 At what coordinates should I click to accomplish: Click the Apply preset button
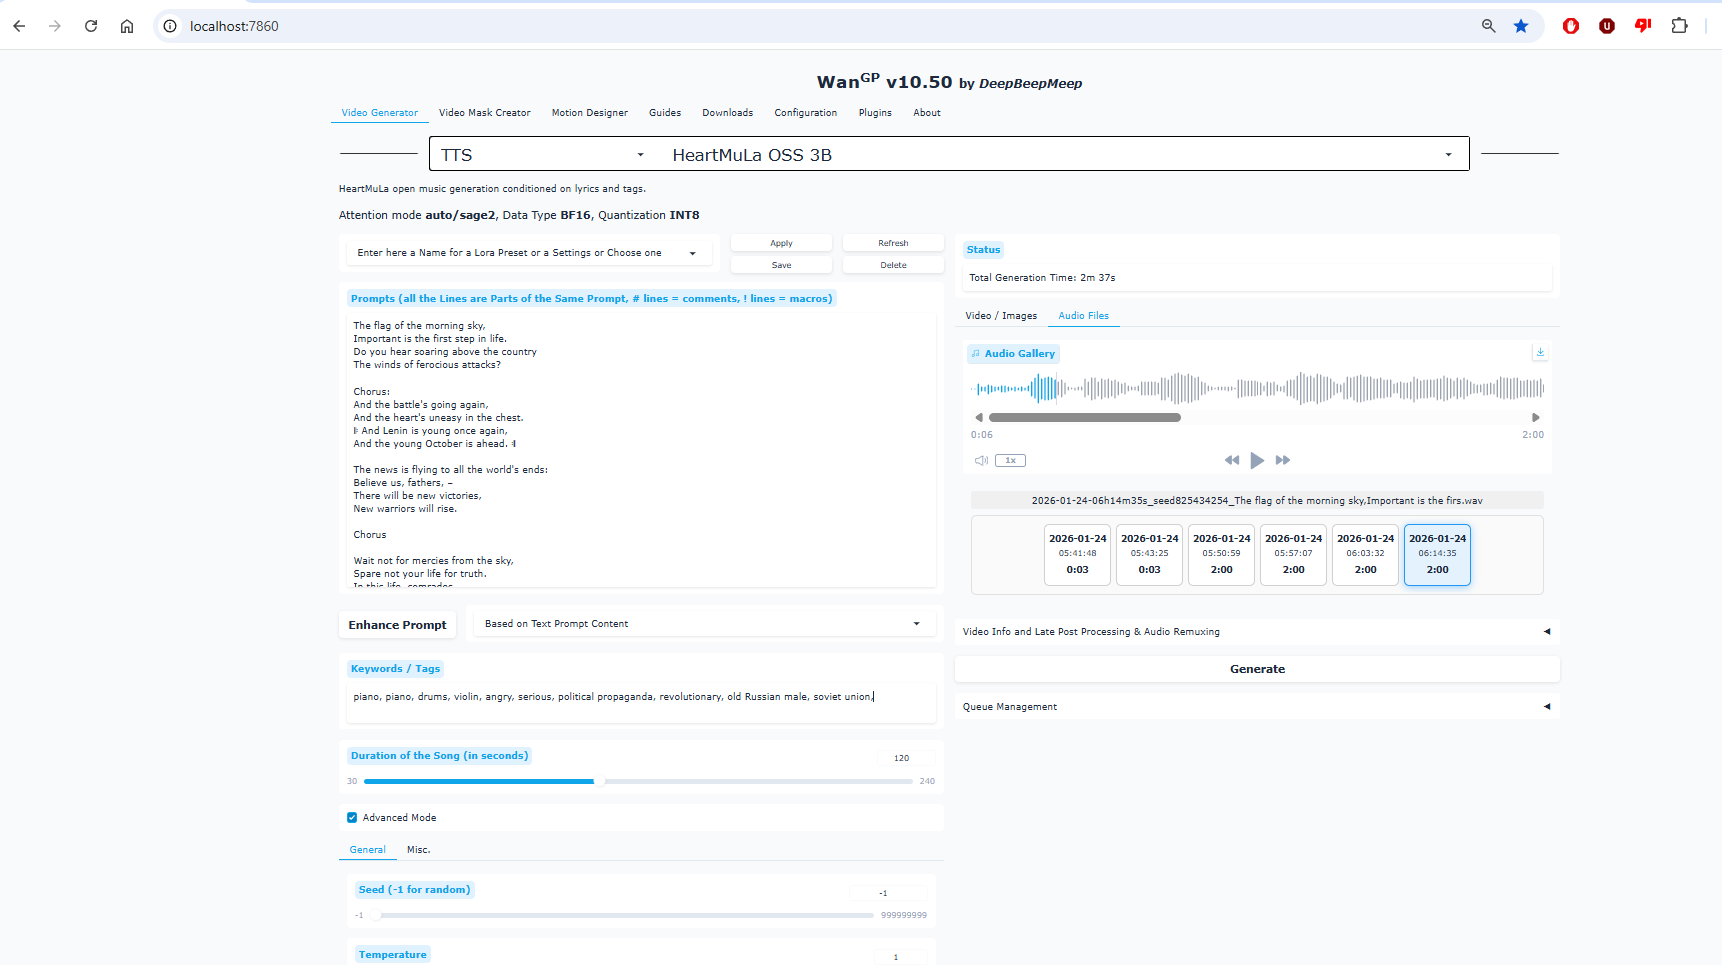(781, 243)
